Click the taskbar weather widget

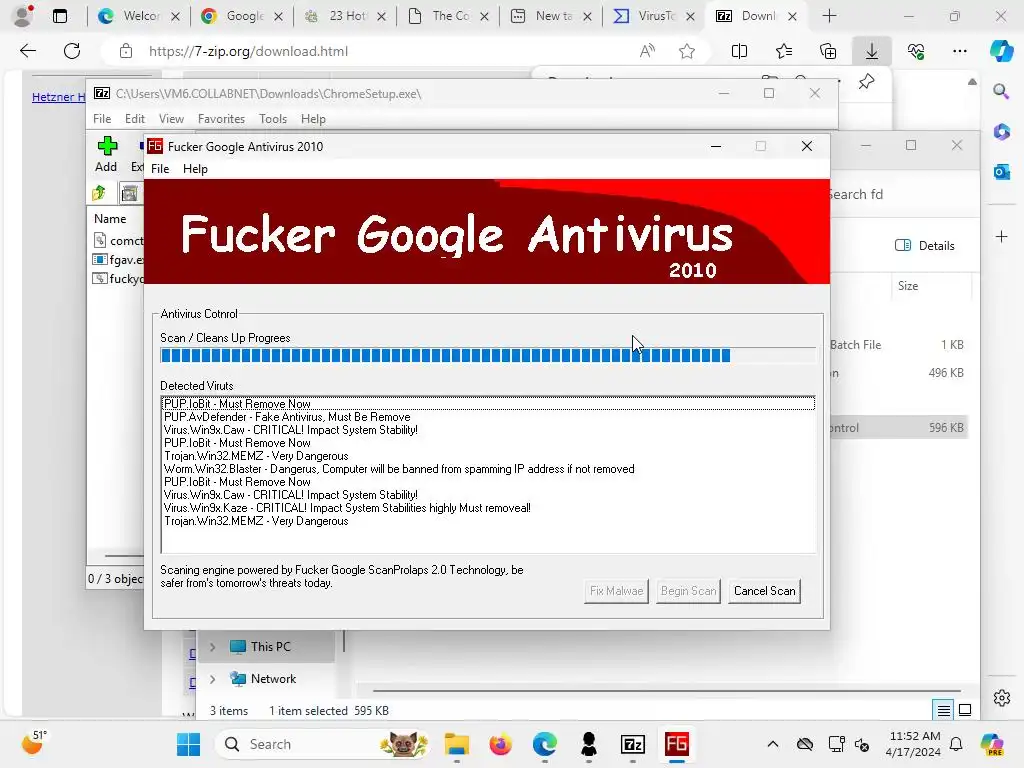click(33, 743)
